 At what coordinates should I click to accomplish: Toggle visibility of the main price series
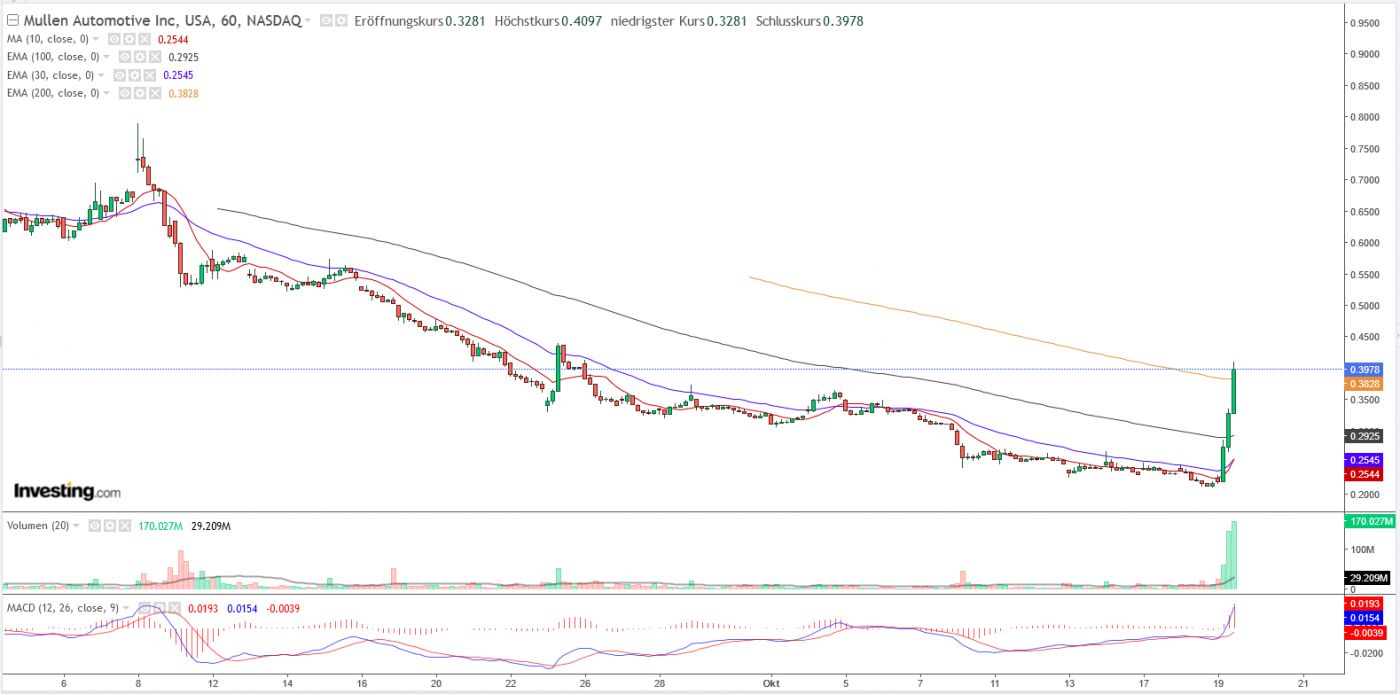326,21
